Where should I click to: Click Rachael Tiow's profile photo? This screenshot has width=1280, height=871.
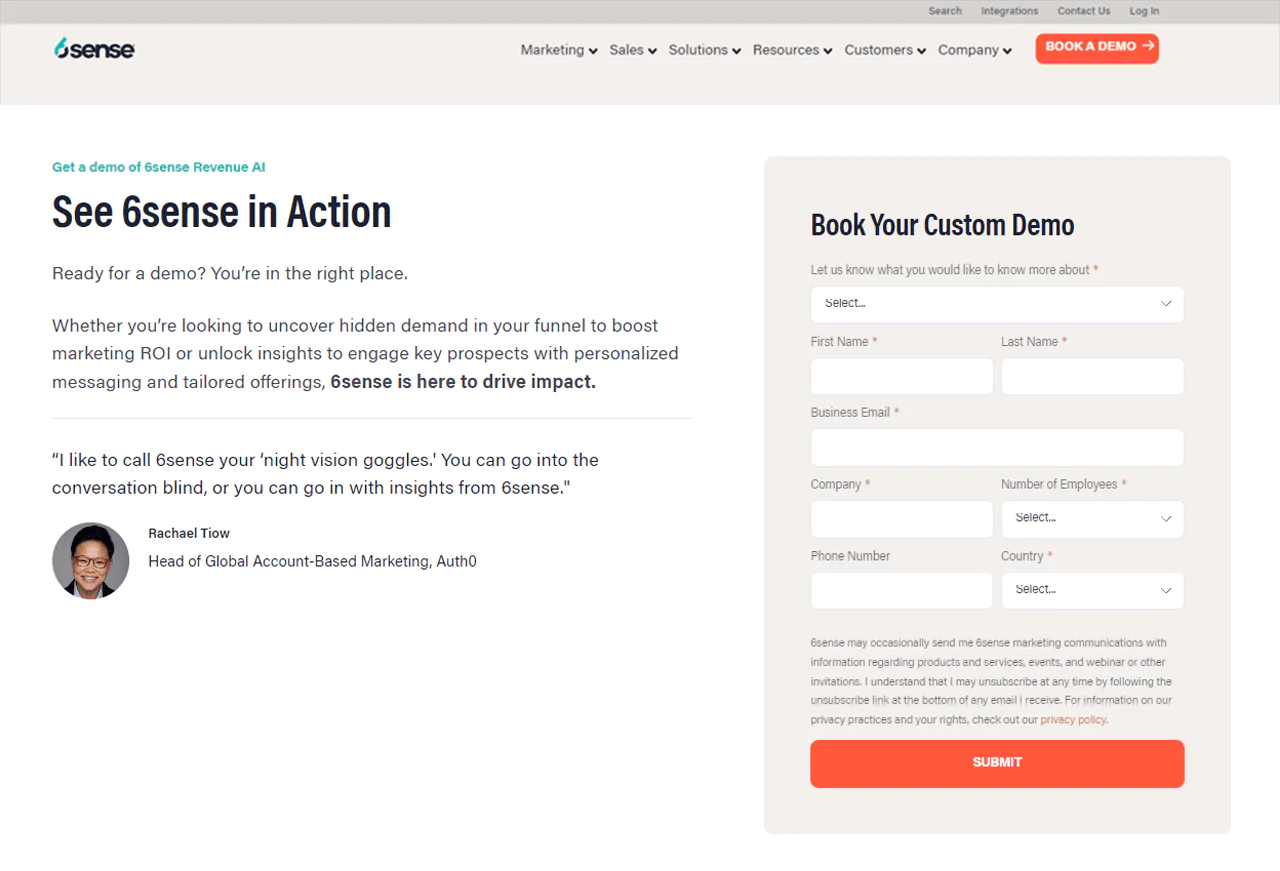pyautogui.click(x=91, y=561)
